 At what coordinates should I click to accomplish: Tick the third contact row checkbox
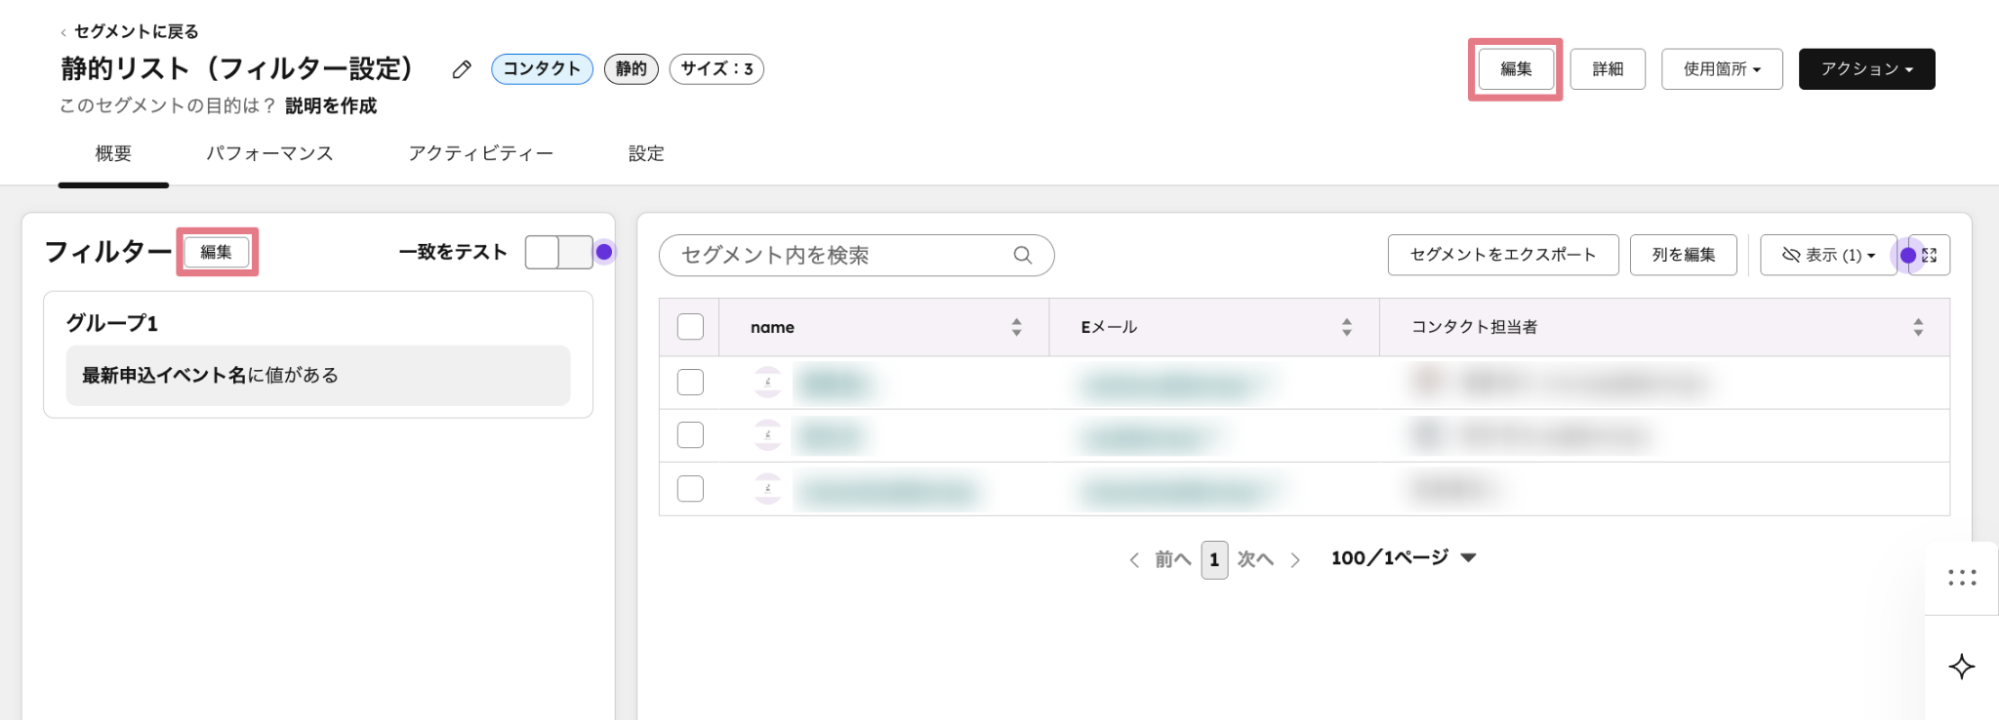click(x=690, y=489)
